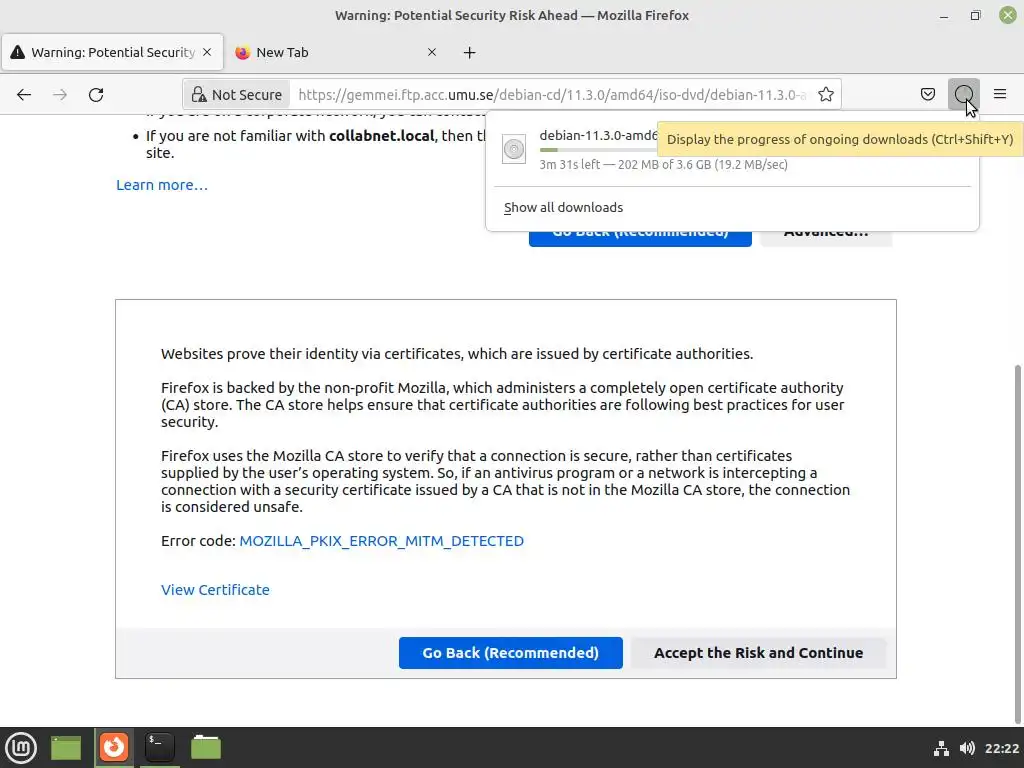The width and height of the screenshot is (1024, 768).
Task: Click the Firefox taskbar icon
Action: pos(114,748)
